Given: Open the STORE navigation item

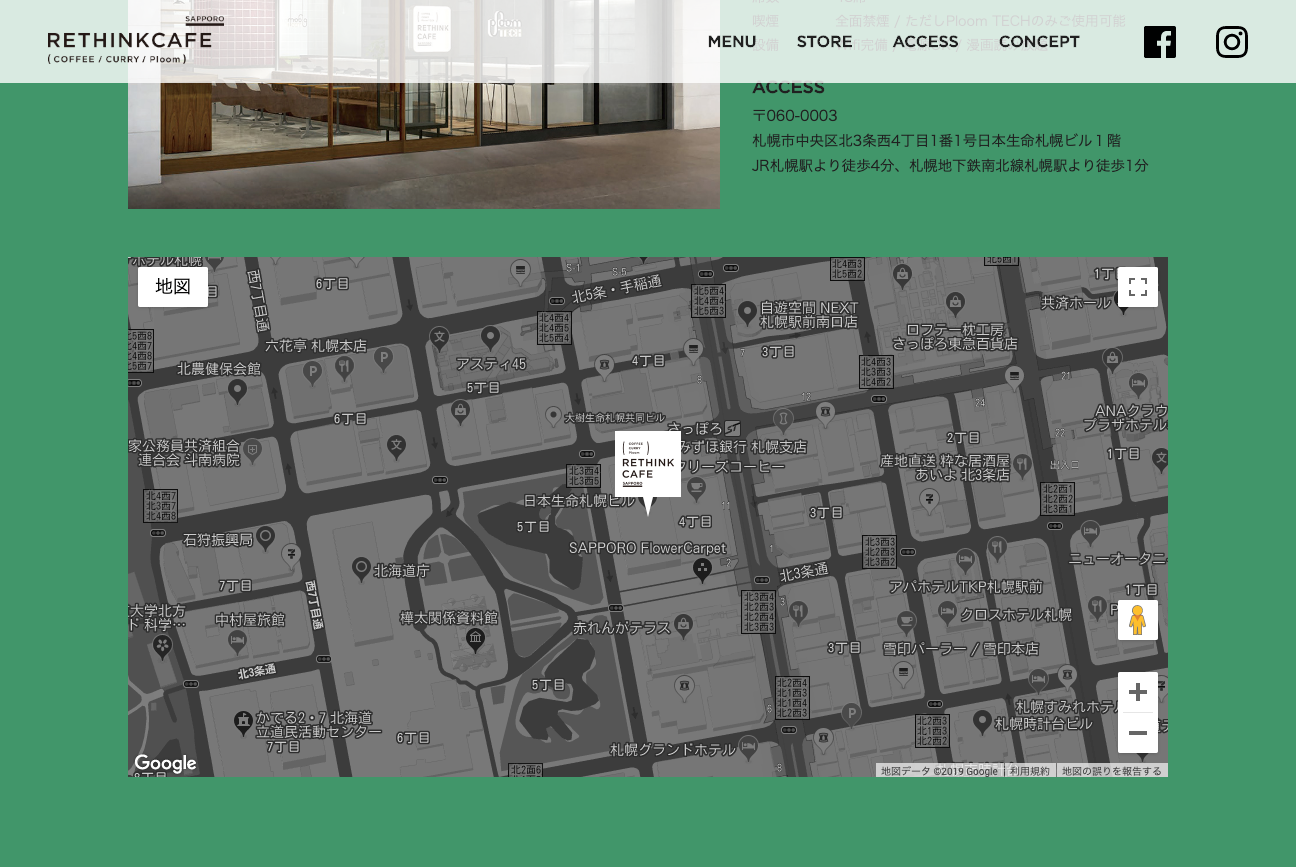Looking at the screenshot, I should click(x=825, y=42).
